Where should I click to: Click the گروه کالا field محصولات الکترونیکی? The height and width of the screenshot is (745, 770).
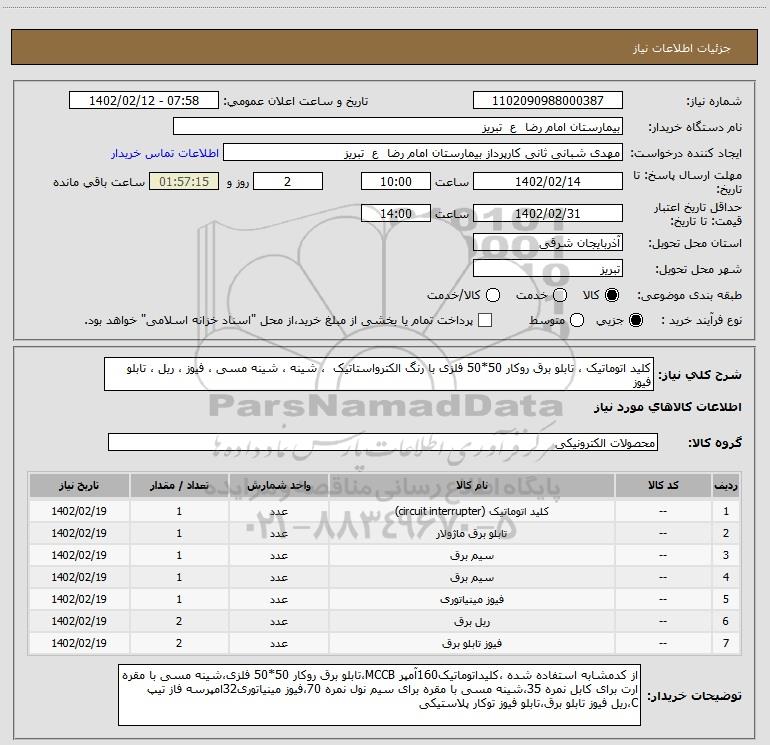click(383, 442)
